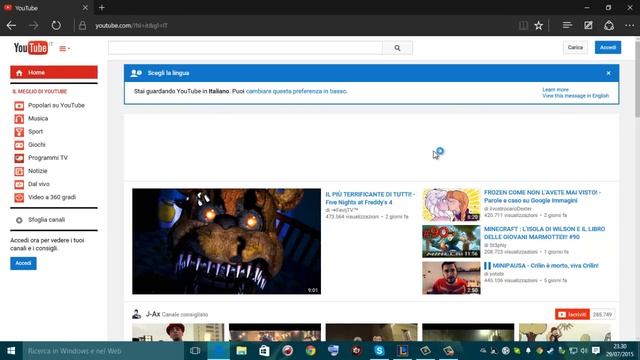Open Windows Store from taskbar
This screenshot has width=640, height=360.
pos(264,351)
